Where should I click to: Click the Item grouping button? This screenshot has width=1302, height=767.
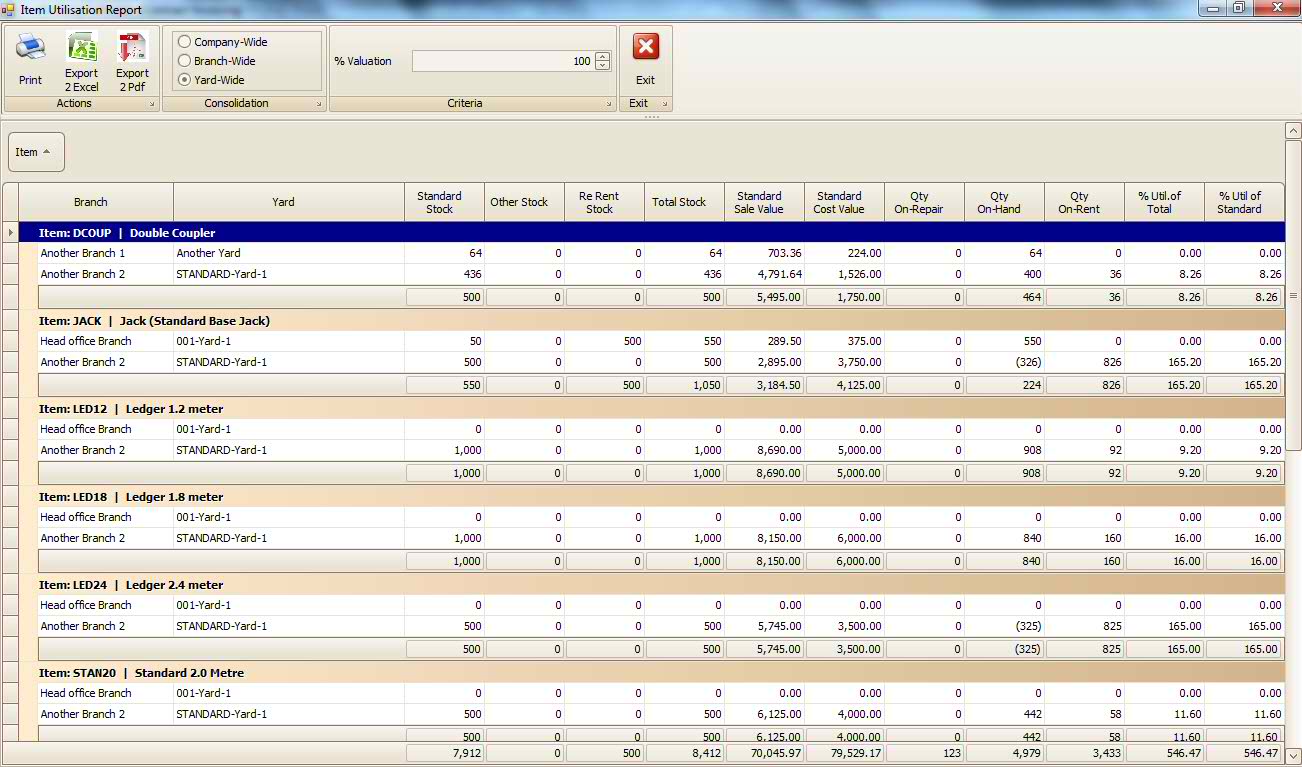[x=36, y=152]
